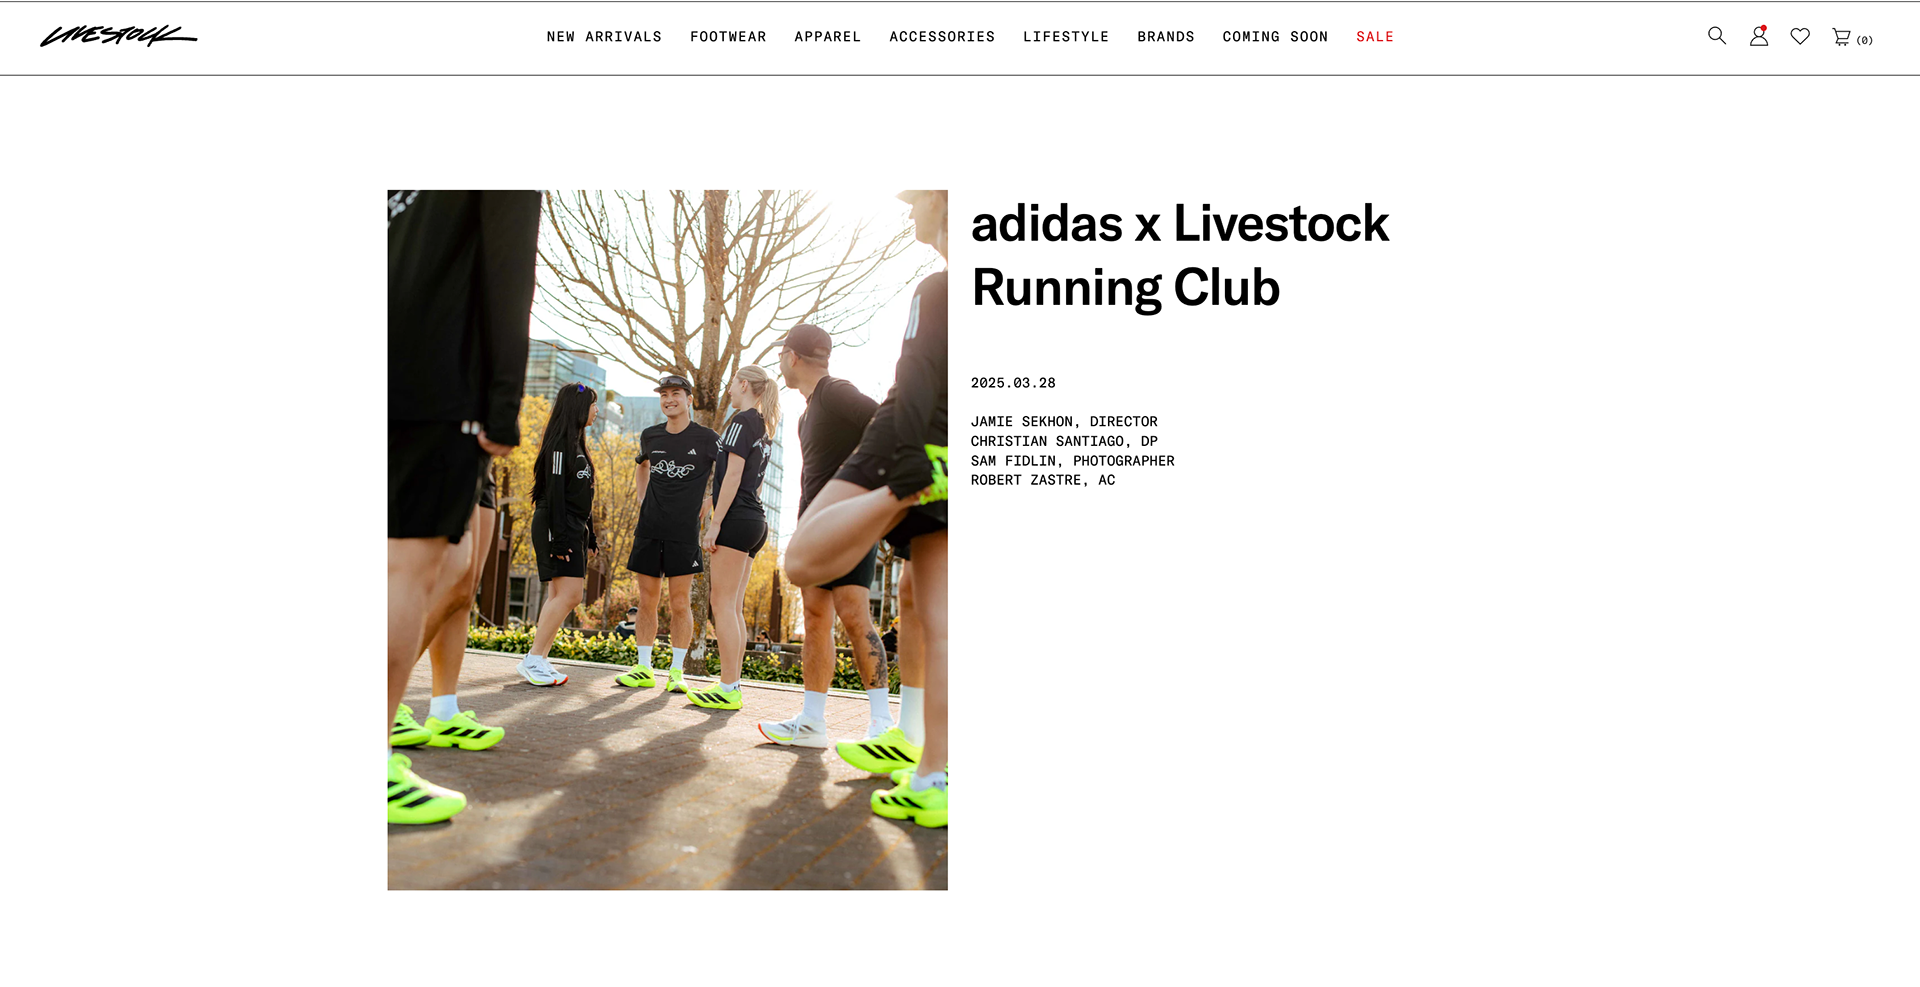1920x987 pixels.
Task: Open the user account icon
Action: [x=1759, y=36]
